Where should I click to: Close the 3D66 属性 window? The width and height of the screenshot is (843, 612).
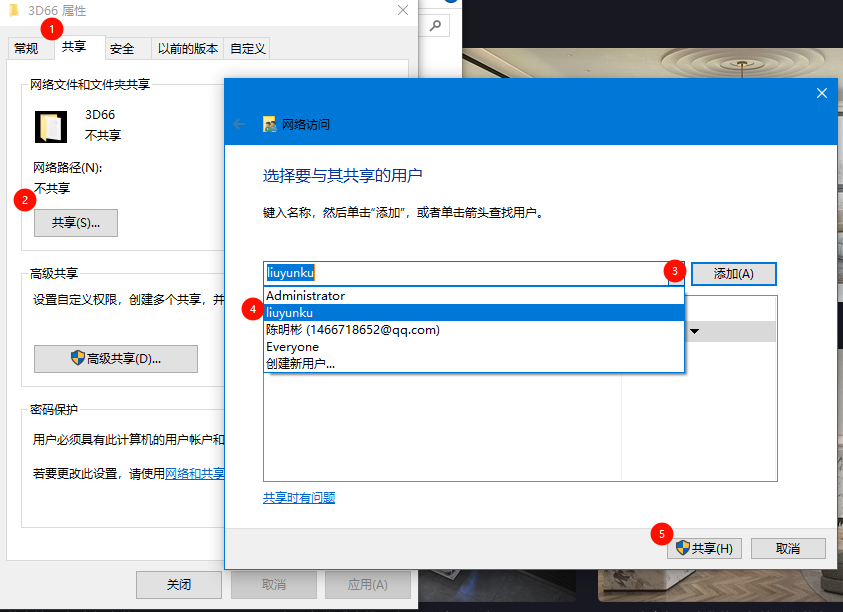tap(402, 11)
